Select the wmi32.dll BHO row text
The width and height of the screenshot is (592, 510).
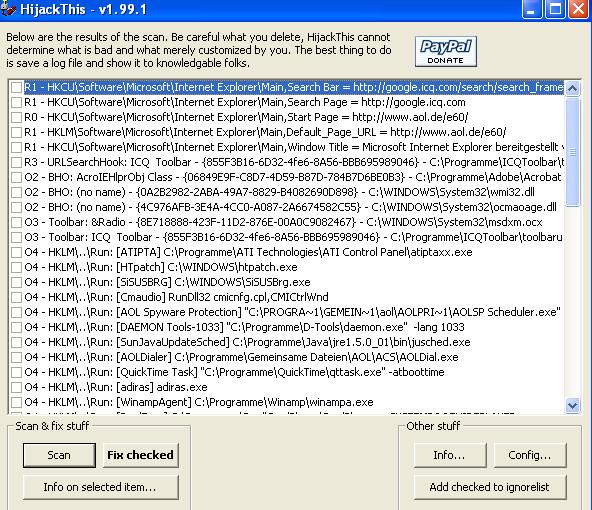(x=279, y=193)
